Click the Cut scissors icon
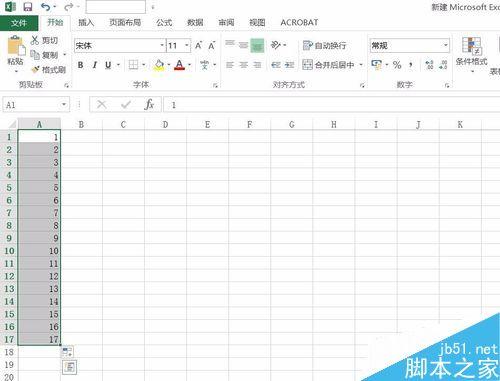Image resolution: width=500 pixels, height=381 pixels. click(35, 40)
